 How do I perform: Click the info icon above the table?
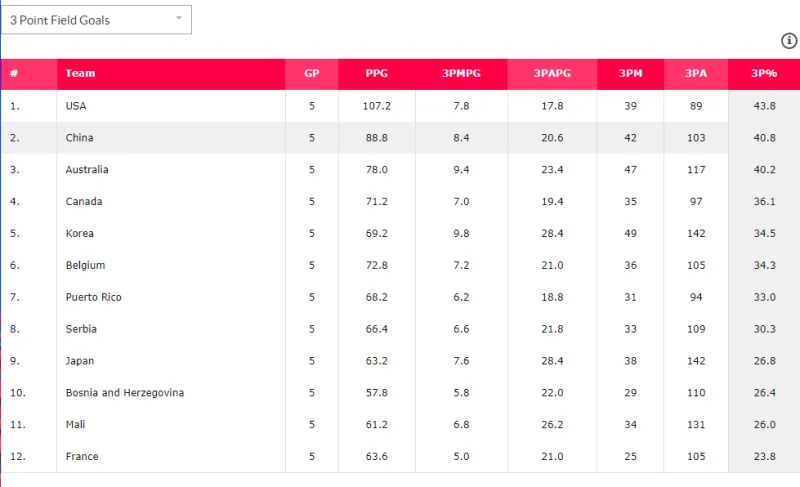[x=789, y=41]
